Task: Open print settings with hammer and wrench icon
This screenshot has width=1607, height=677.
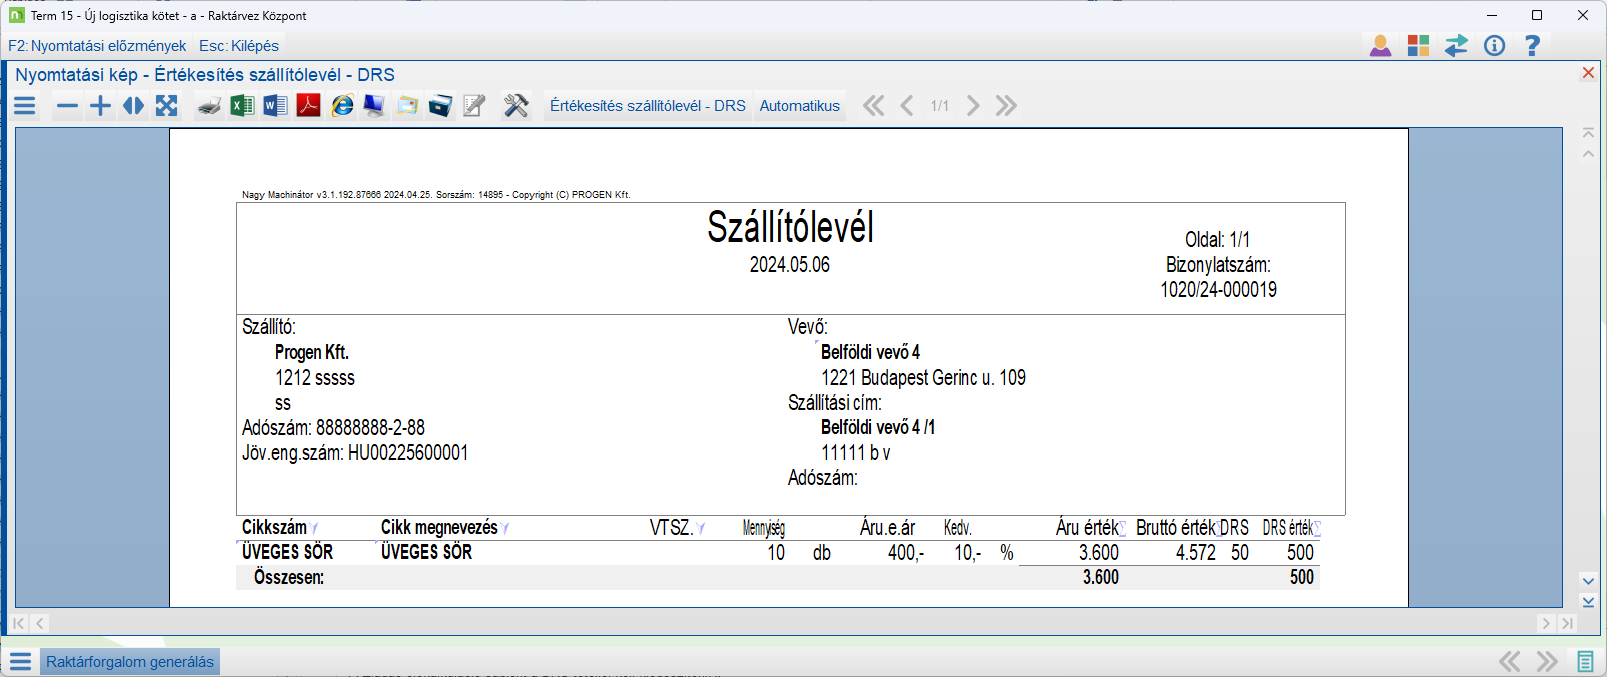Action: 516,106
